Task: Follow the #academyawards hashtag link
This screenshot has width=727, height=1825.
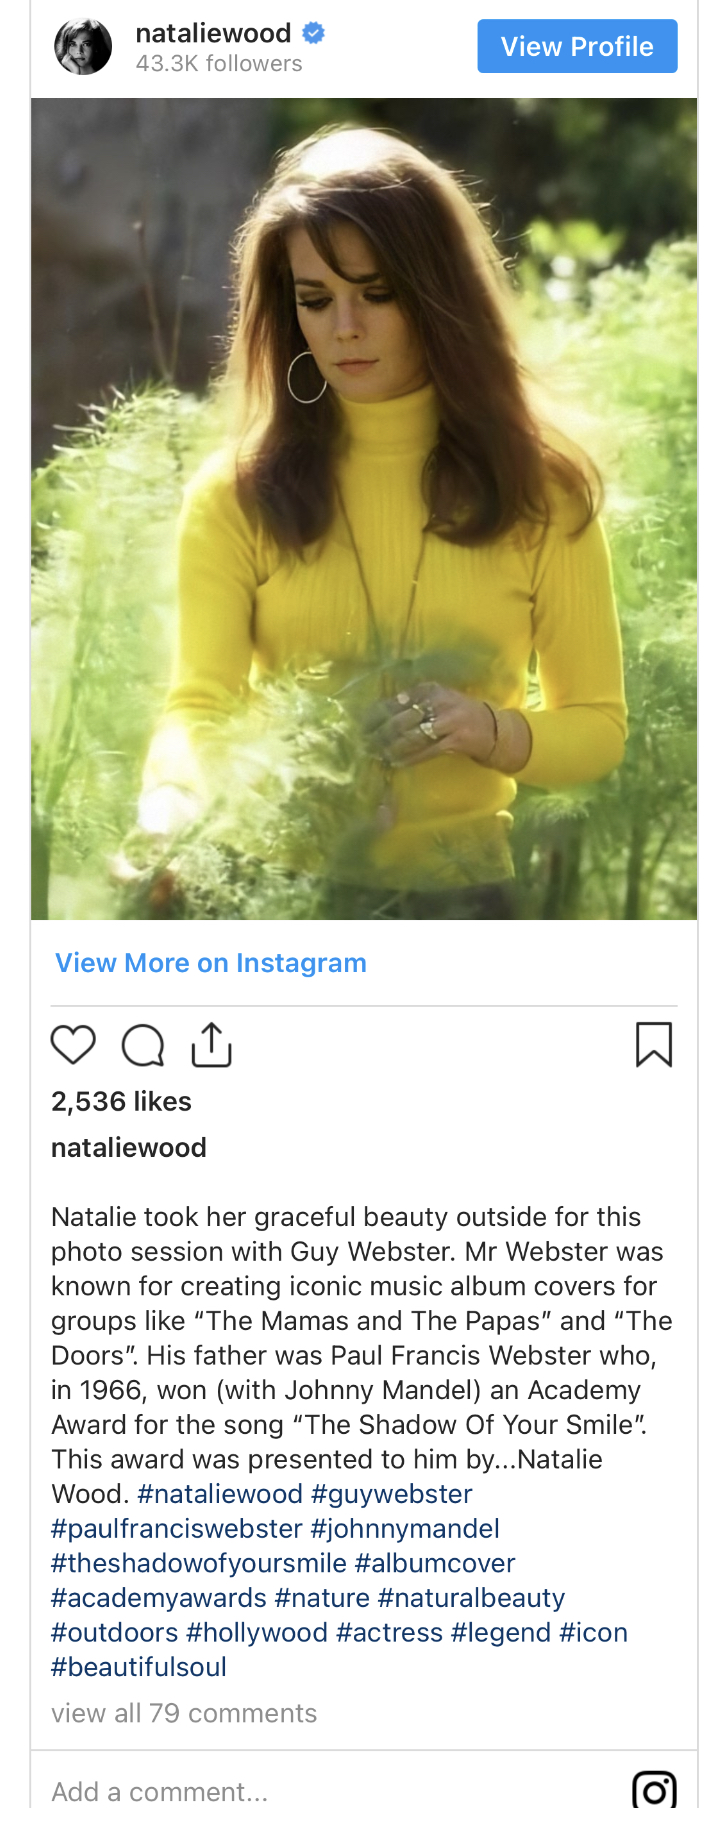Action: click(159, 1598)
